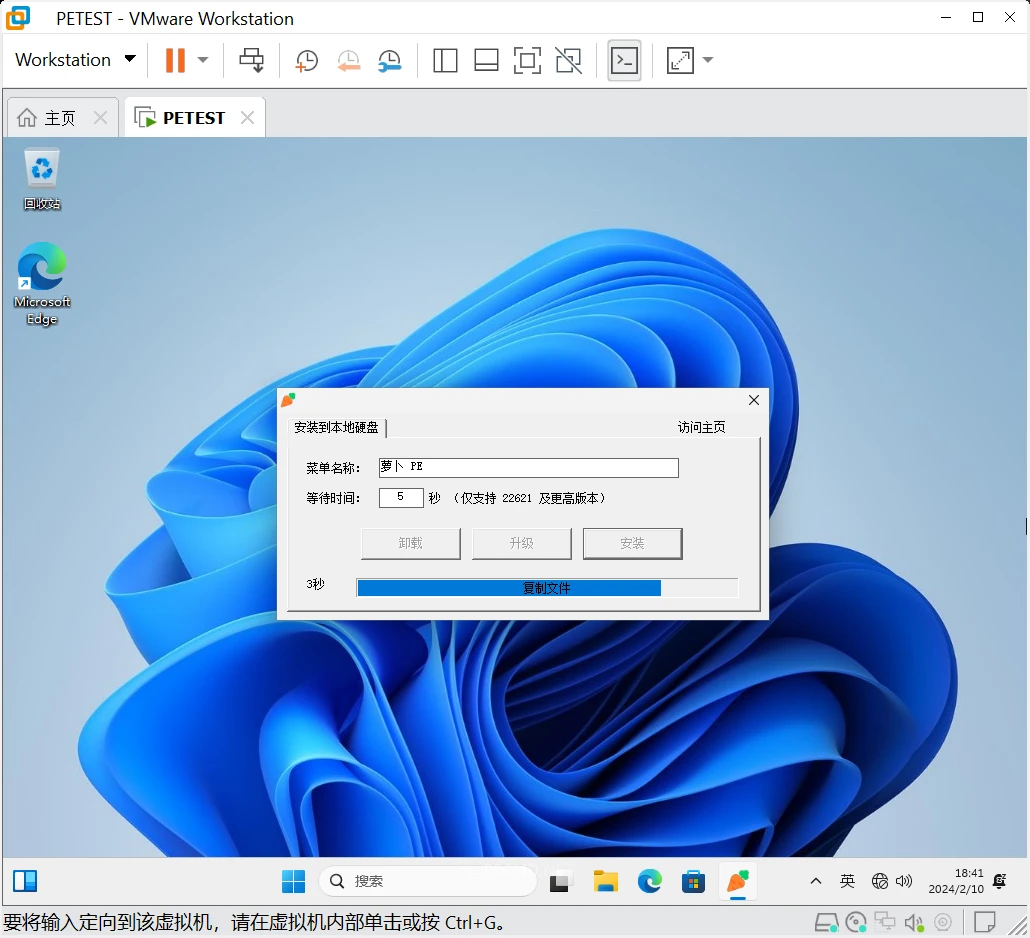Toggle the thumbnail bar view

click(486, 60)
